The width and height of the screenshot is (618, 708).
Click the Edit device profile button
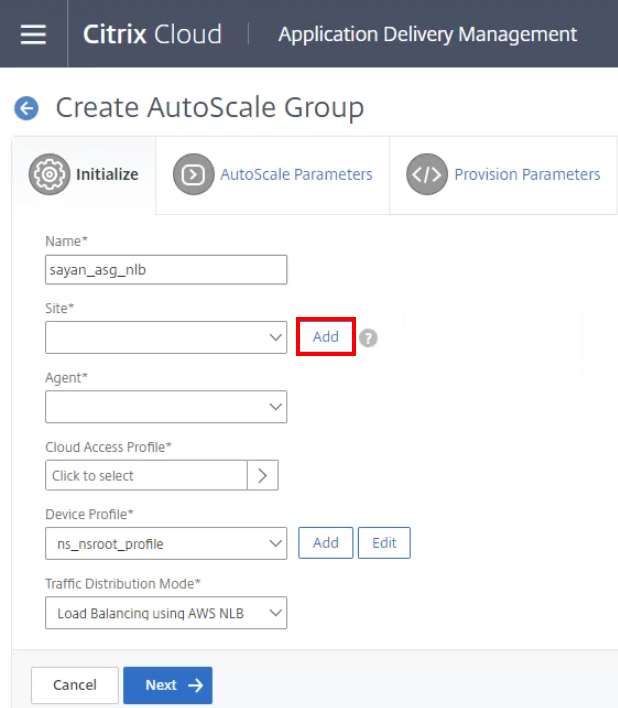click(x=384, y=543)
